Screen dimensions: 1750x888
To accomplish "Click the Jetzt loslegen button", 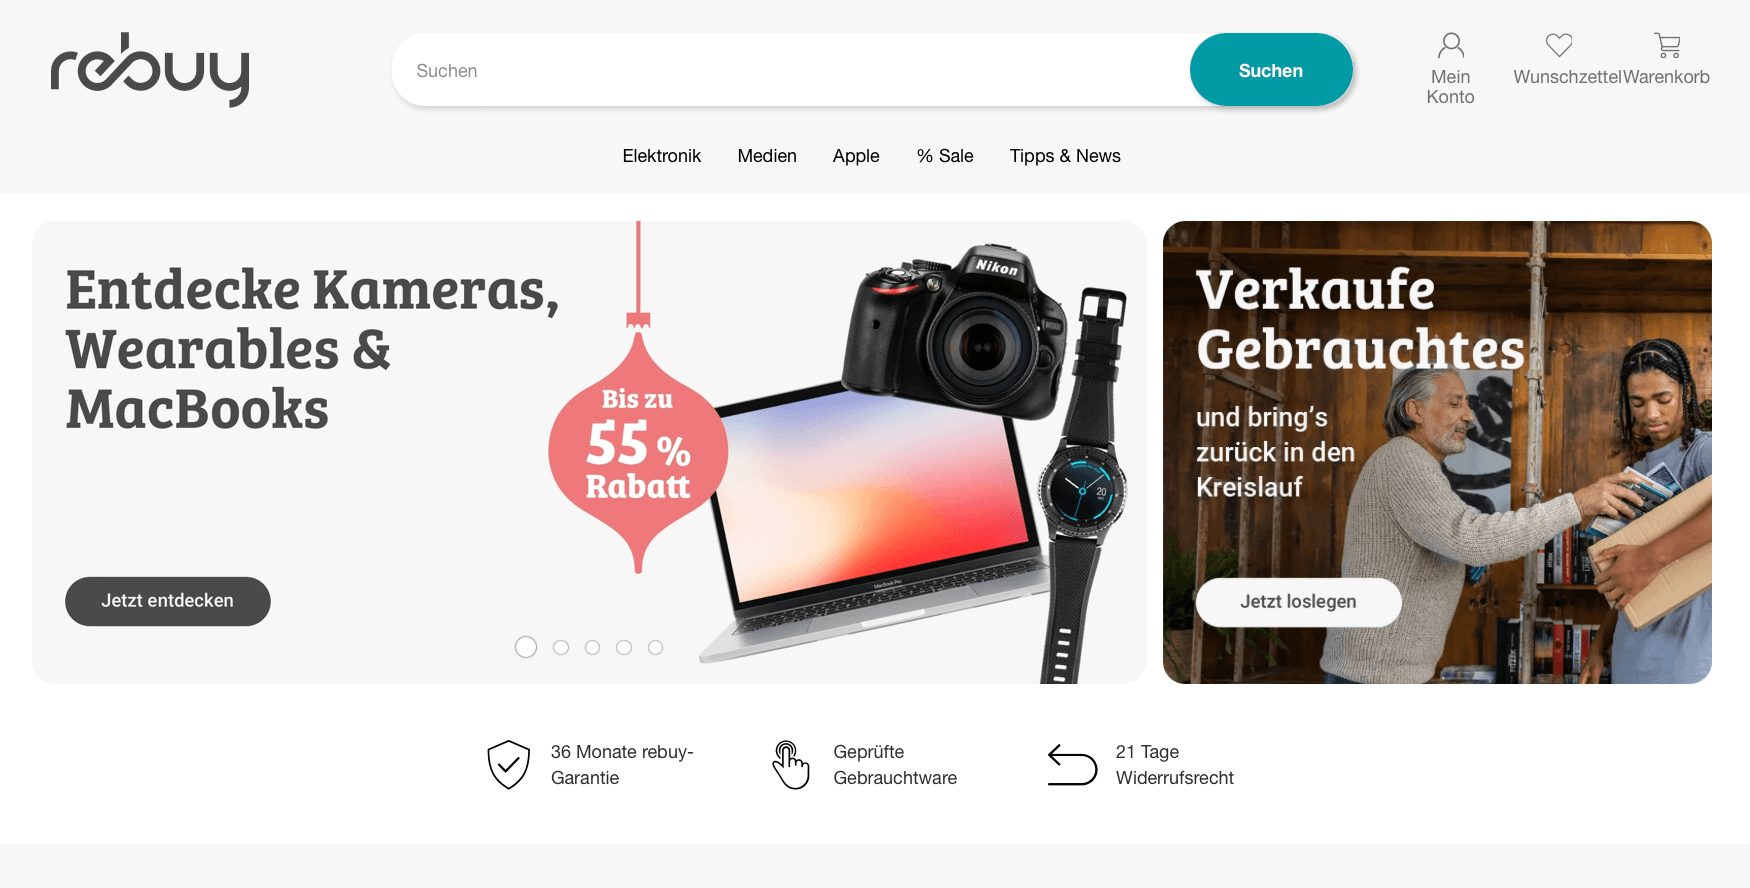I will (x=1298, y=602).
